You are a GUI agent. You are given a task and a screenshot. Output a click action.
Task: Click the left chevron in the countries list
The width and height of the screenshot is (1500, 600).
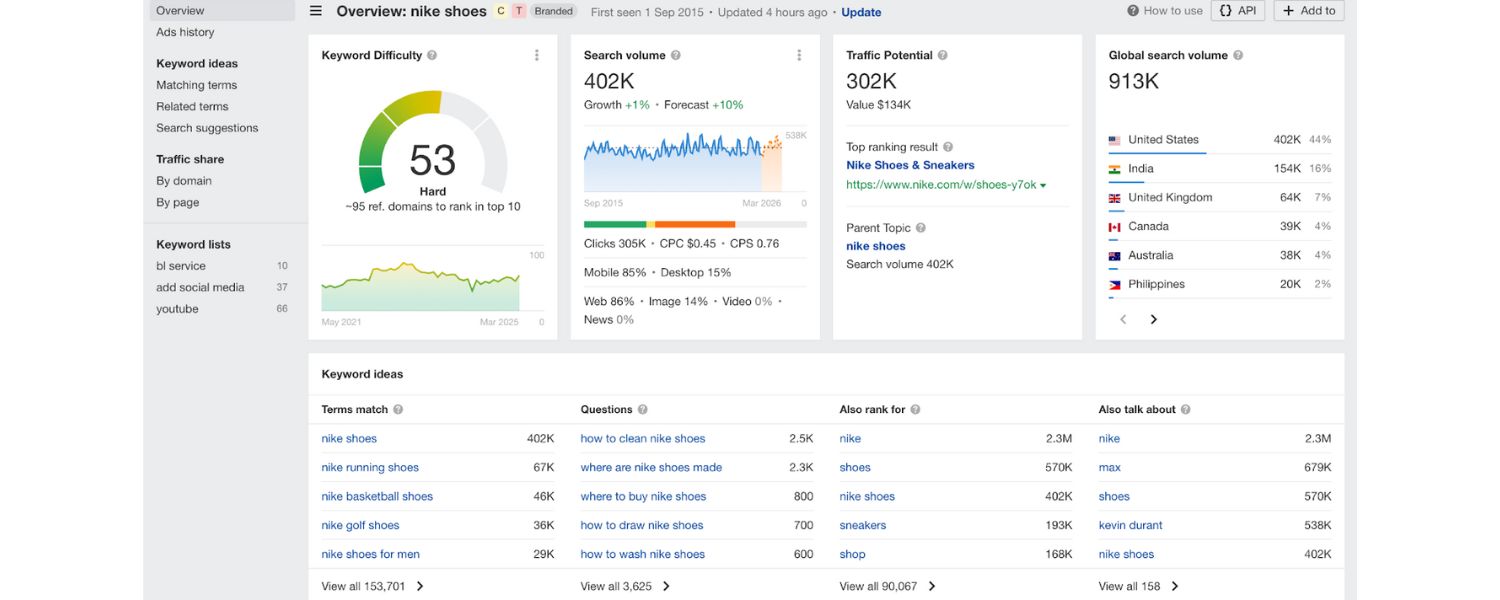click(1122, 319)
